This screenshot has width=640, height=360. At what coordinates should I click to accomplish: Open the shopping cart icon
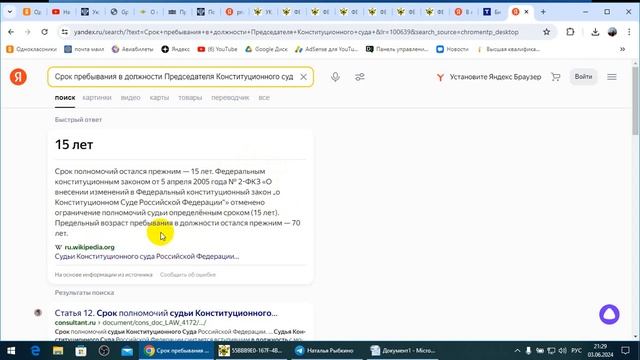pos(556,77)
